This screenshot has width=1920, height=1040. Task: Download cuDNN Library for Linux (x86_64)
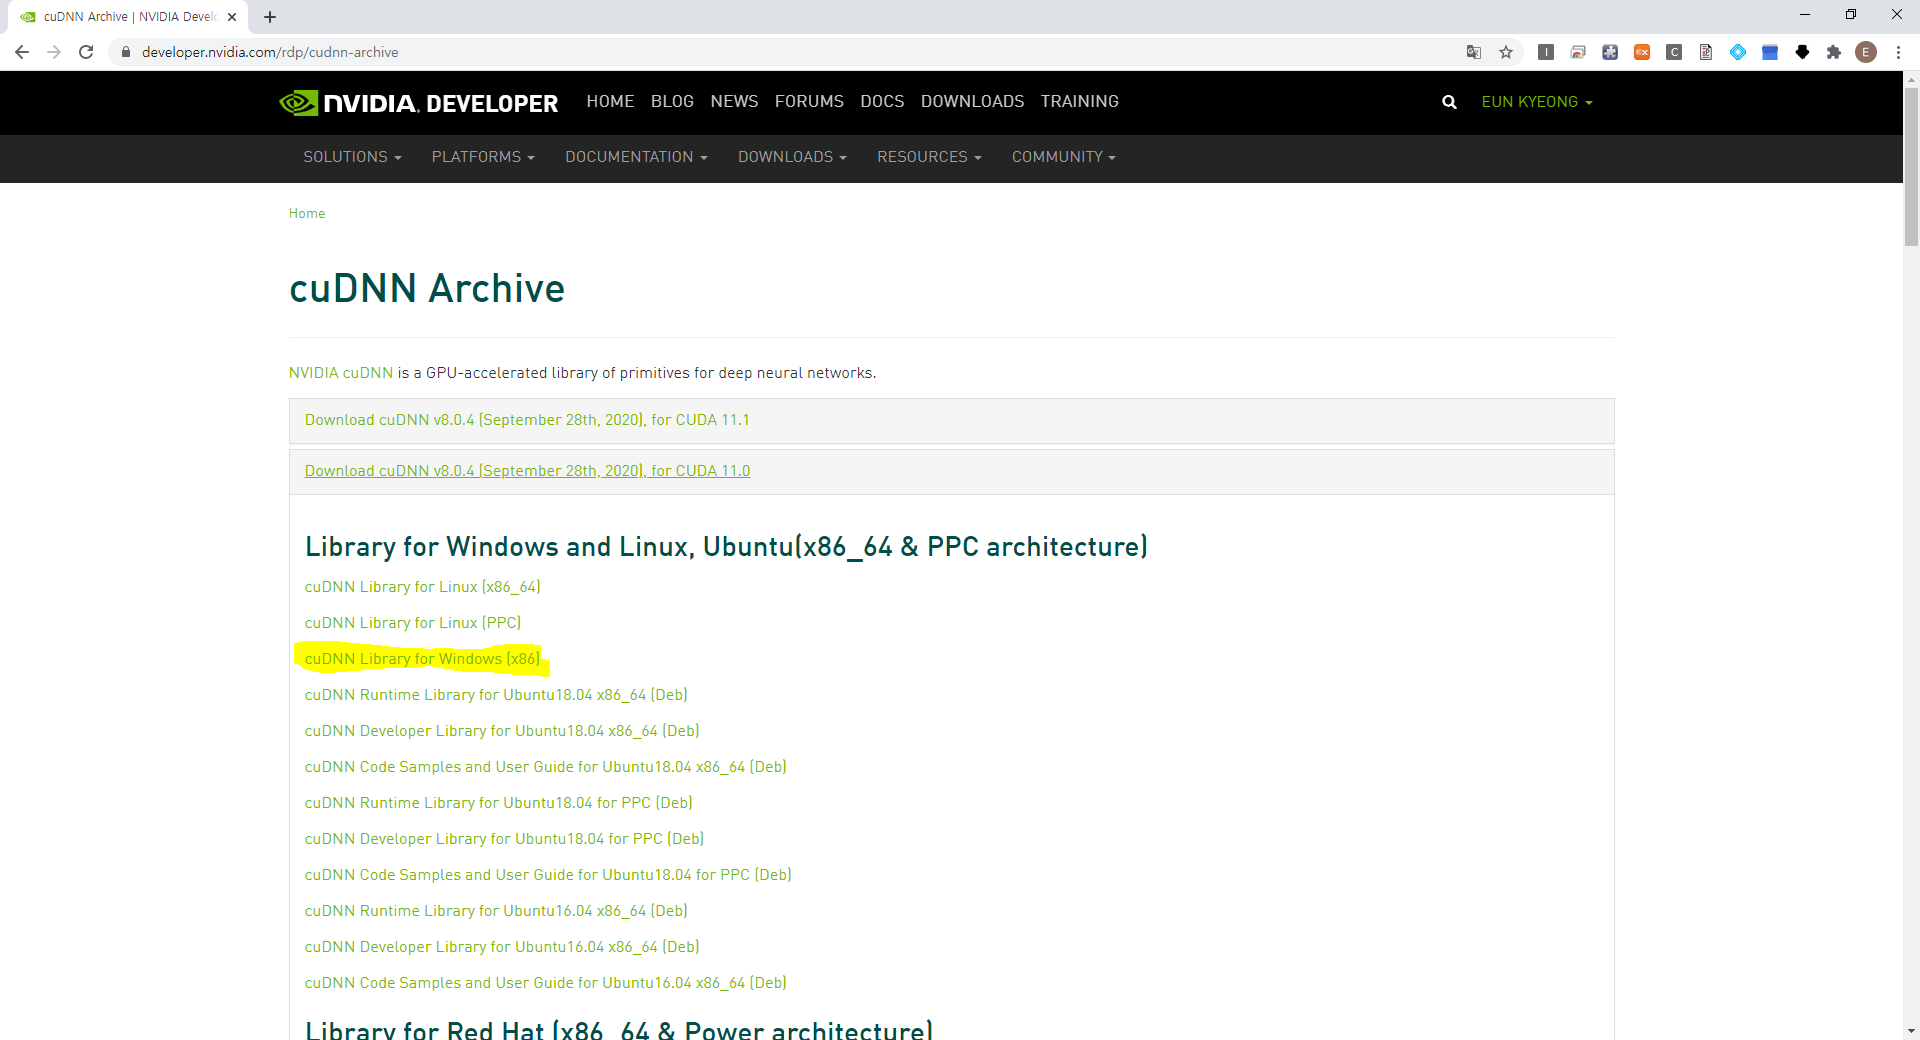(422, 587)
